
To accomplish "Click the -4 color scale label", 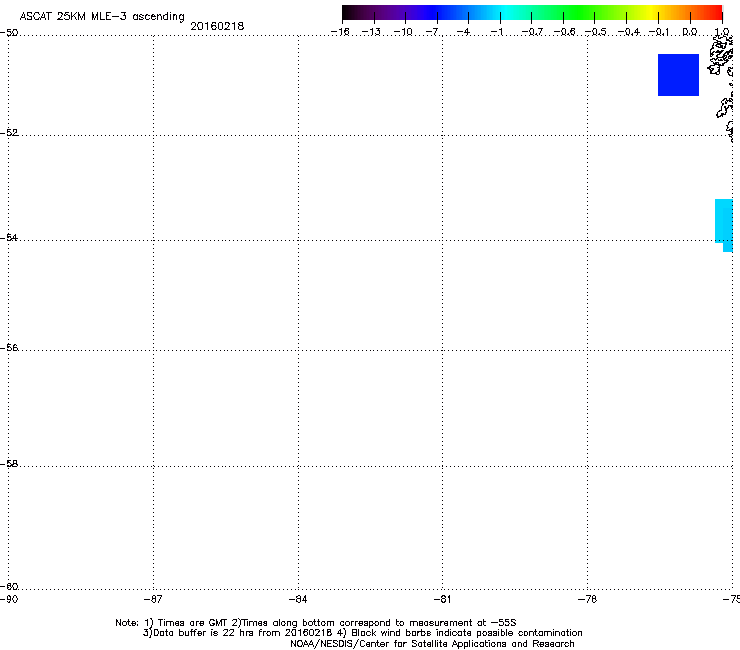I will (464, 32).
